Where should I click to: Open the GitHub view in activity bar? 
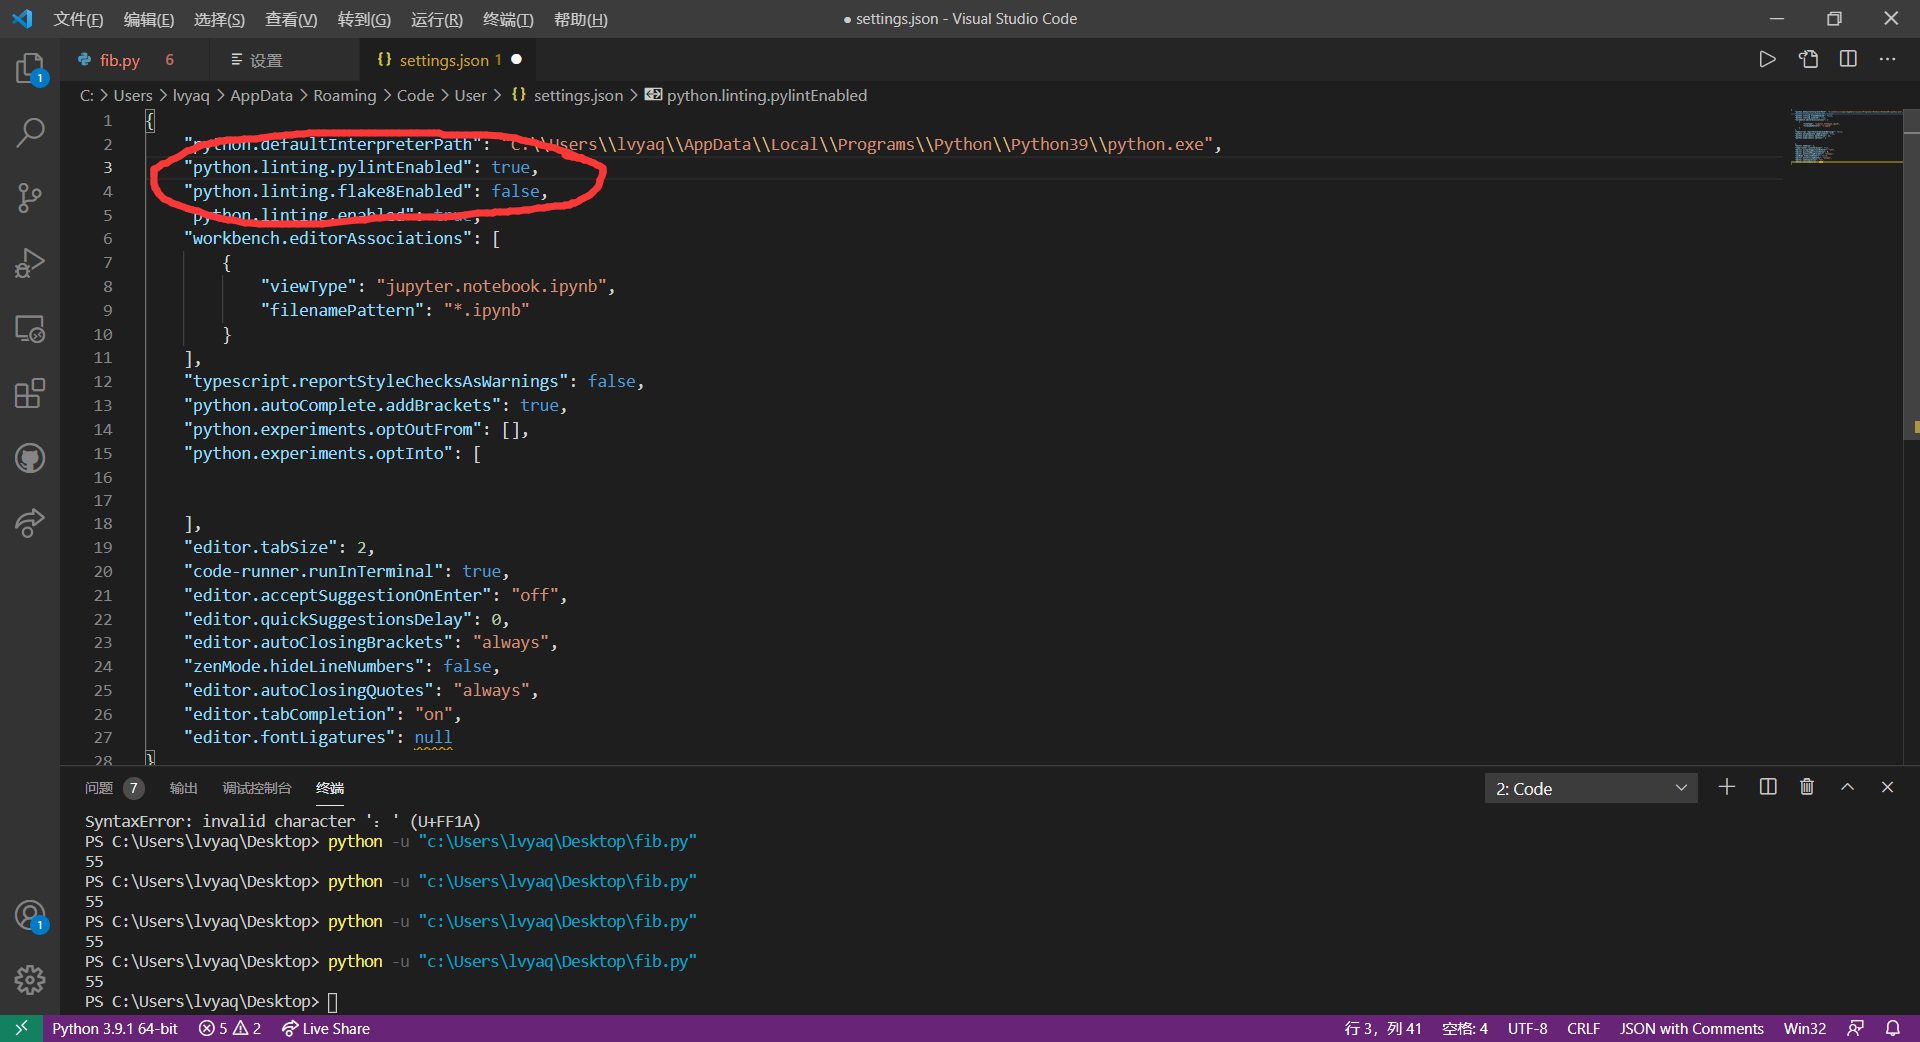pyautogui.click(x=30, y=458)
